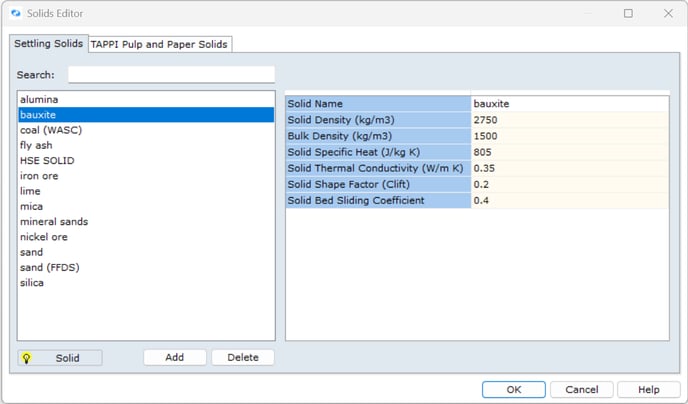Select alumina in the solids list
Viewport: 688px width, 404px height.
pos(40,100)
